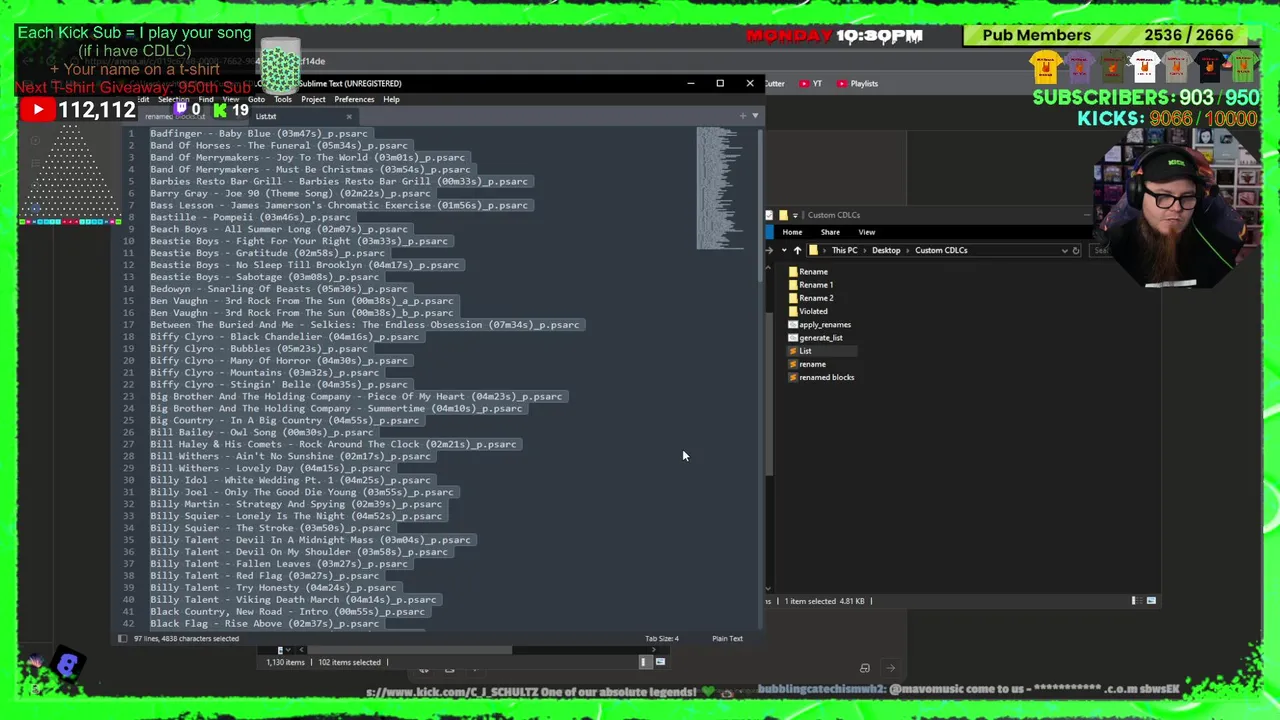
Task: Close the List.txt tab
Action: tap(348, 116)
